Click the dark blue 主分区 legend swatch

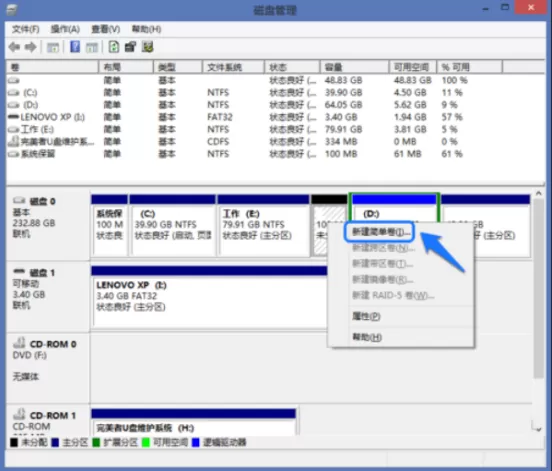(x=55, y=442)
